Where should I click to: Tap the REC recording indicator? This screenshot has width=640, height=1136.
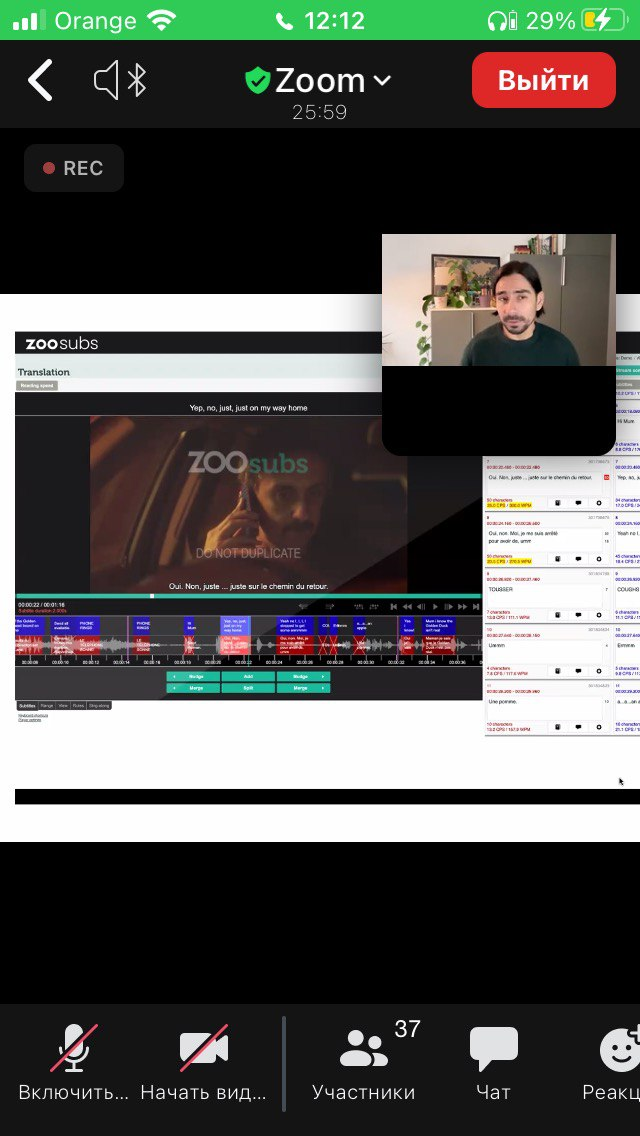[74, 168]
